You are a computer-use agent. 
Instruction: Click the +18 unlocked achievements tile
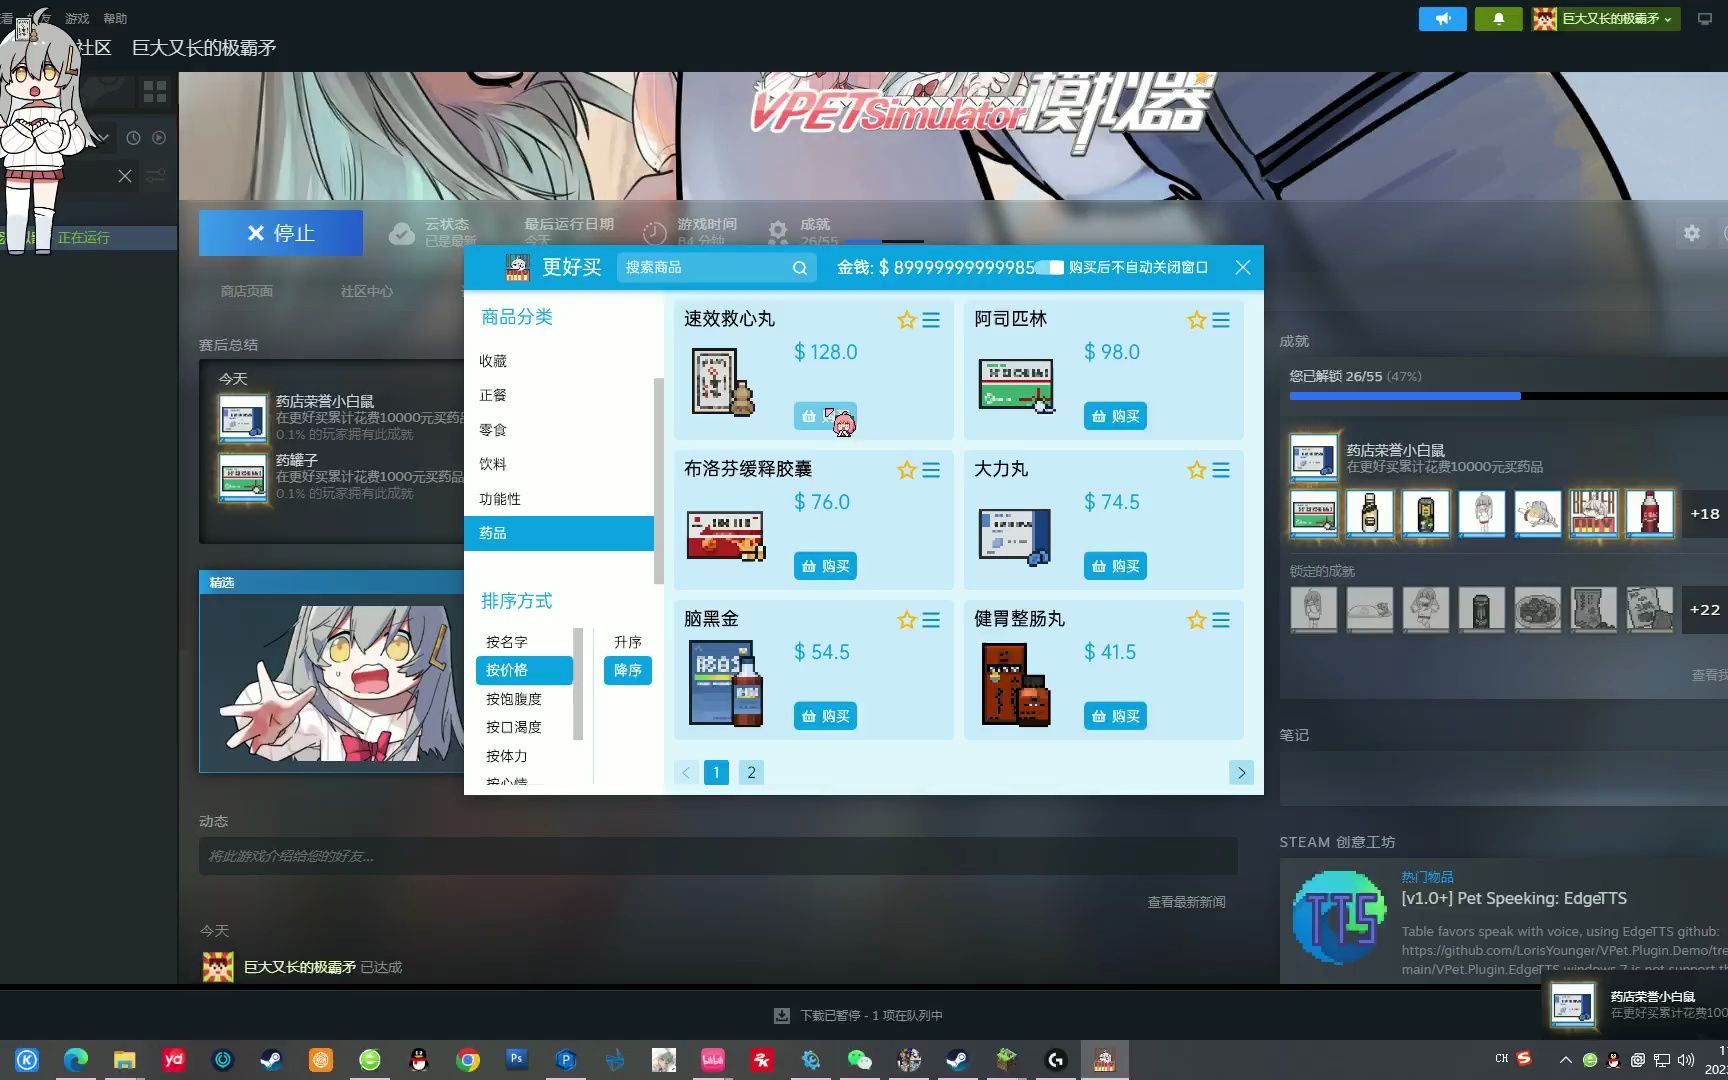tap(1704, 514)
